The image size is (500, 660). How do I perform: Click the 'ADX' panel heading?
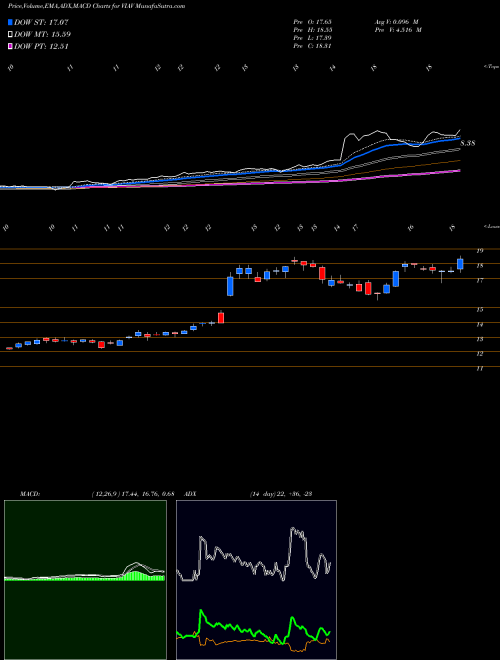click(191, 494)
